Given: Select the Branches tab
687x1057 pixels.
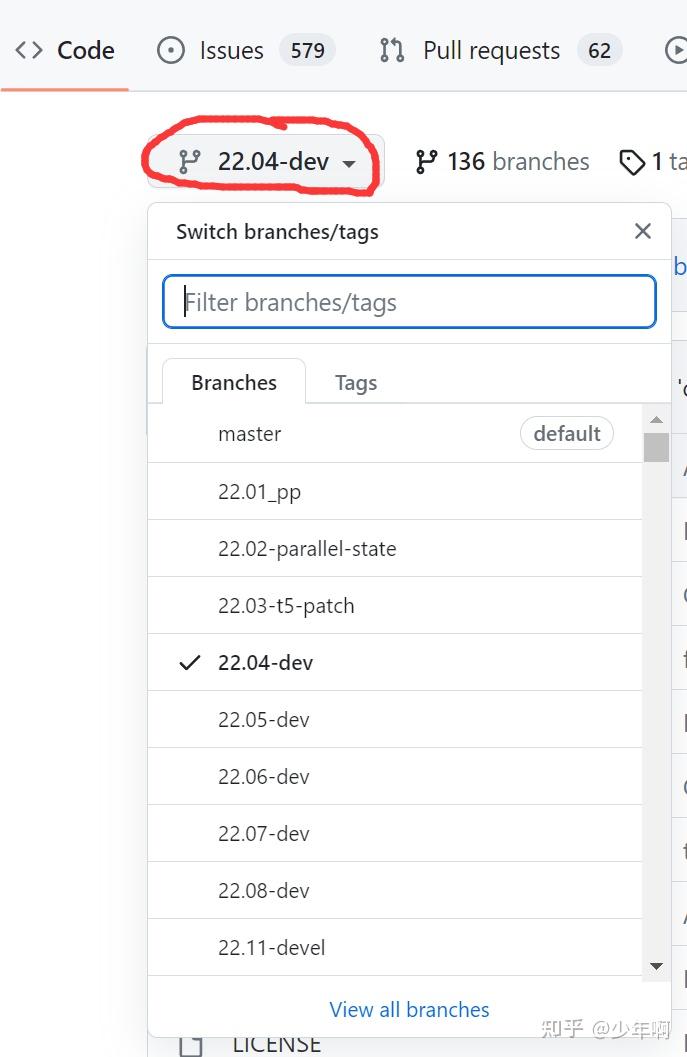Looking at the screenshot, I should point(234,383).
